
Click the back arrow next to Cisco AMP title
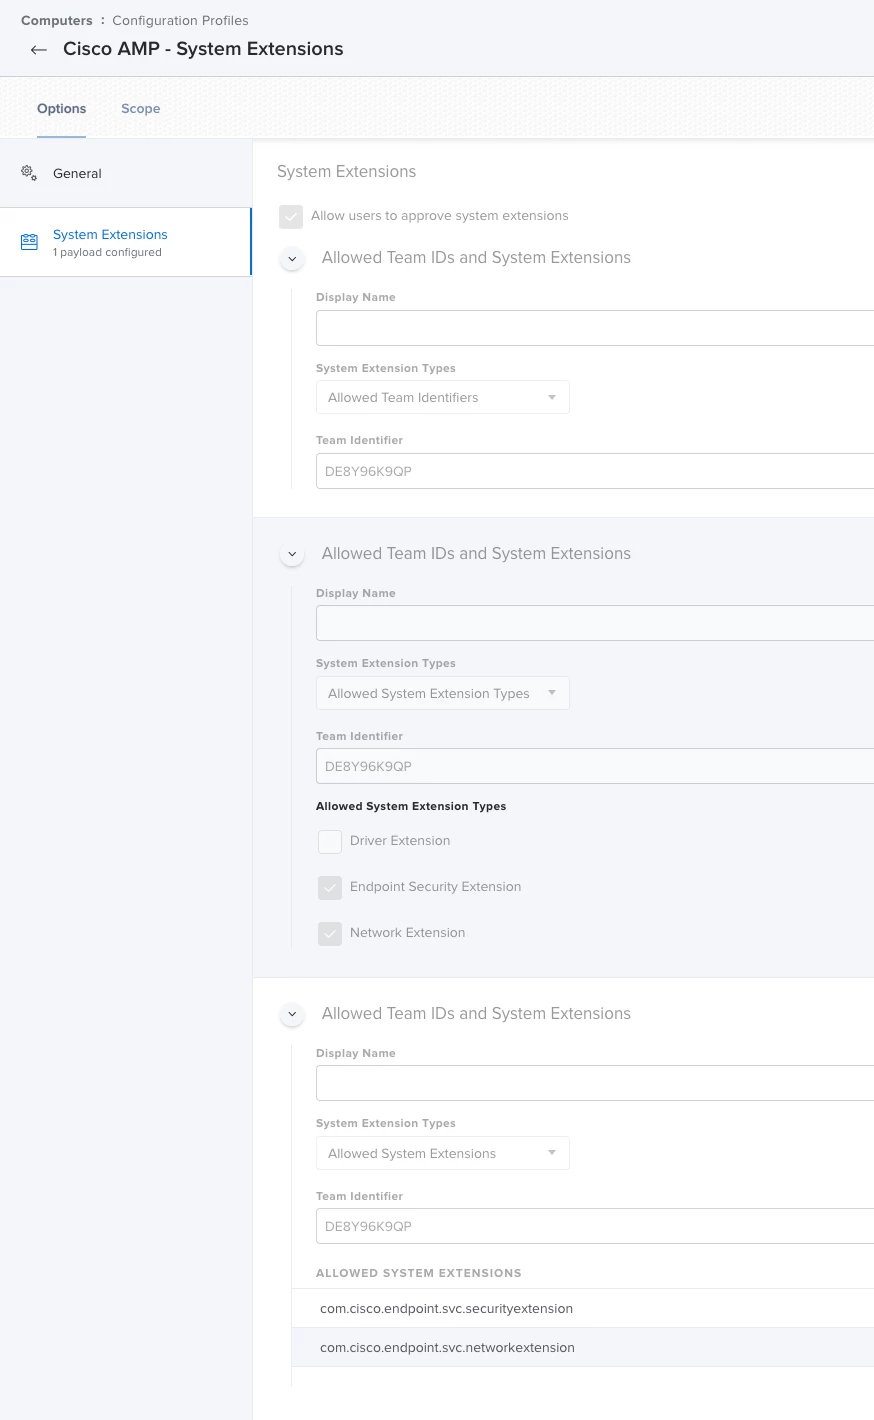click(39, 49)
